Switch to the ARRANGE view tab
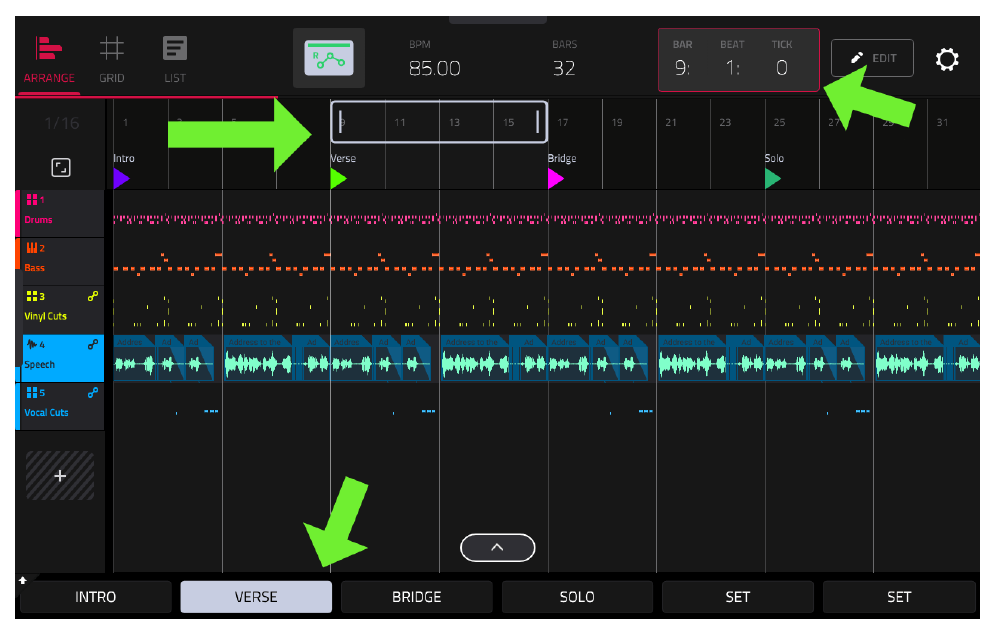The height and width of the screenshot is (636, 996). click(49, 61)
